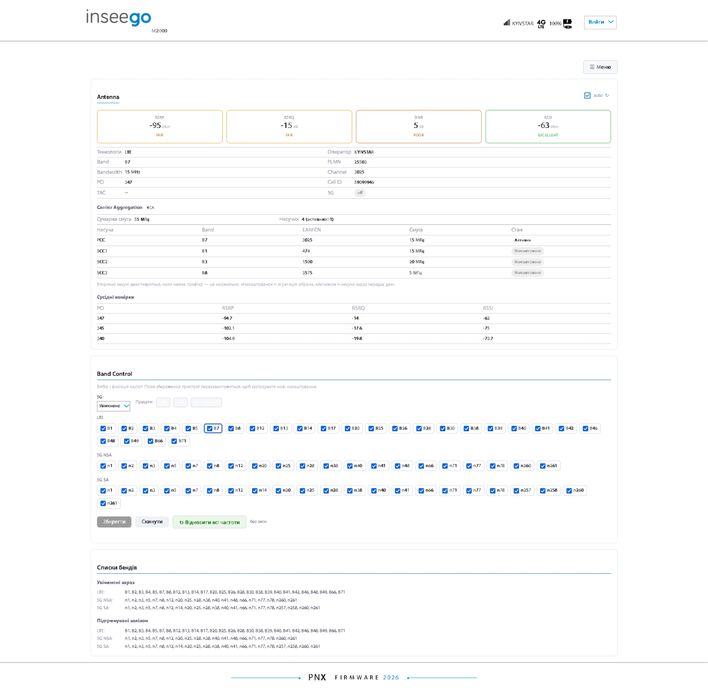Viewport: 708px width, 700px height.
Task: Click the Сусідні комірки heading
Action: coord(115,297)
